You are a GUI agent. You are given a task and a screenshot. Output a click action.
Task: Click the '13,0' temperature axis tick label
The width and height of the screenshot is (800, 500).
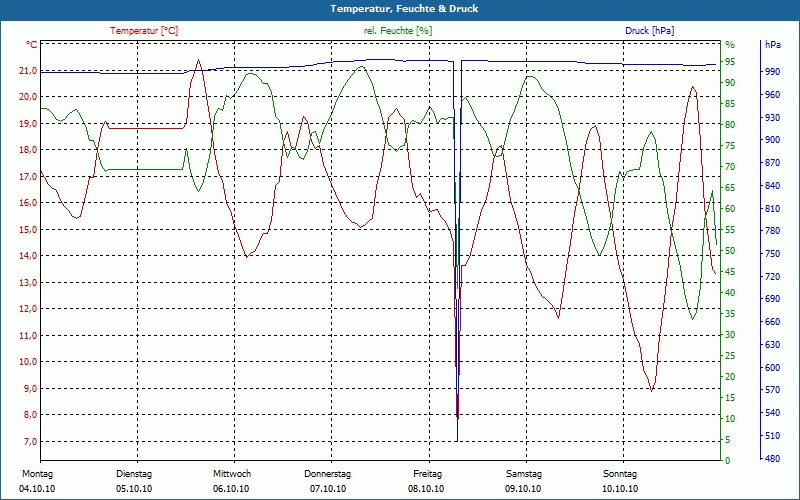coord(28,283)
